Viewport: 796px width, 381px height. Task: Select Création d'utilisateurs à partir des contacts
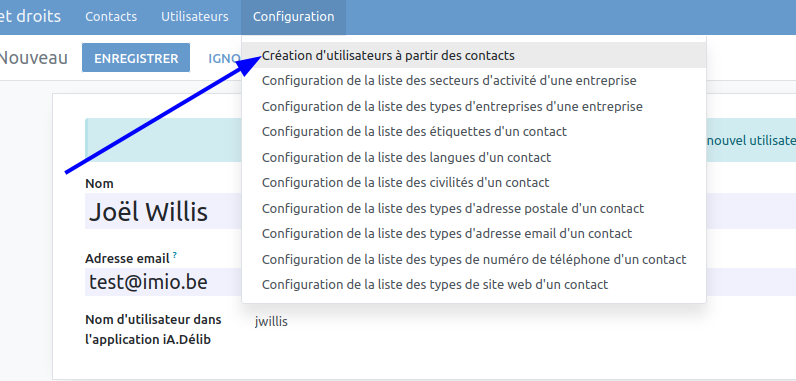[x=474, y=55]
